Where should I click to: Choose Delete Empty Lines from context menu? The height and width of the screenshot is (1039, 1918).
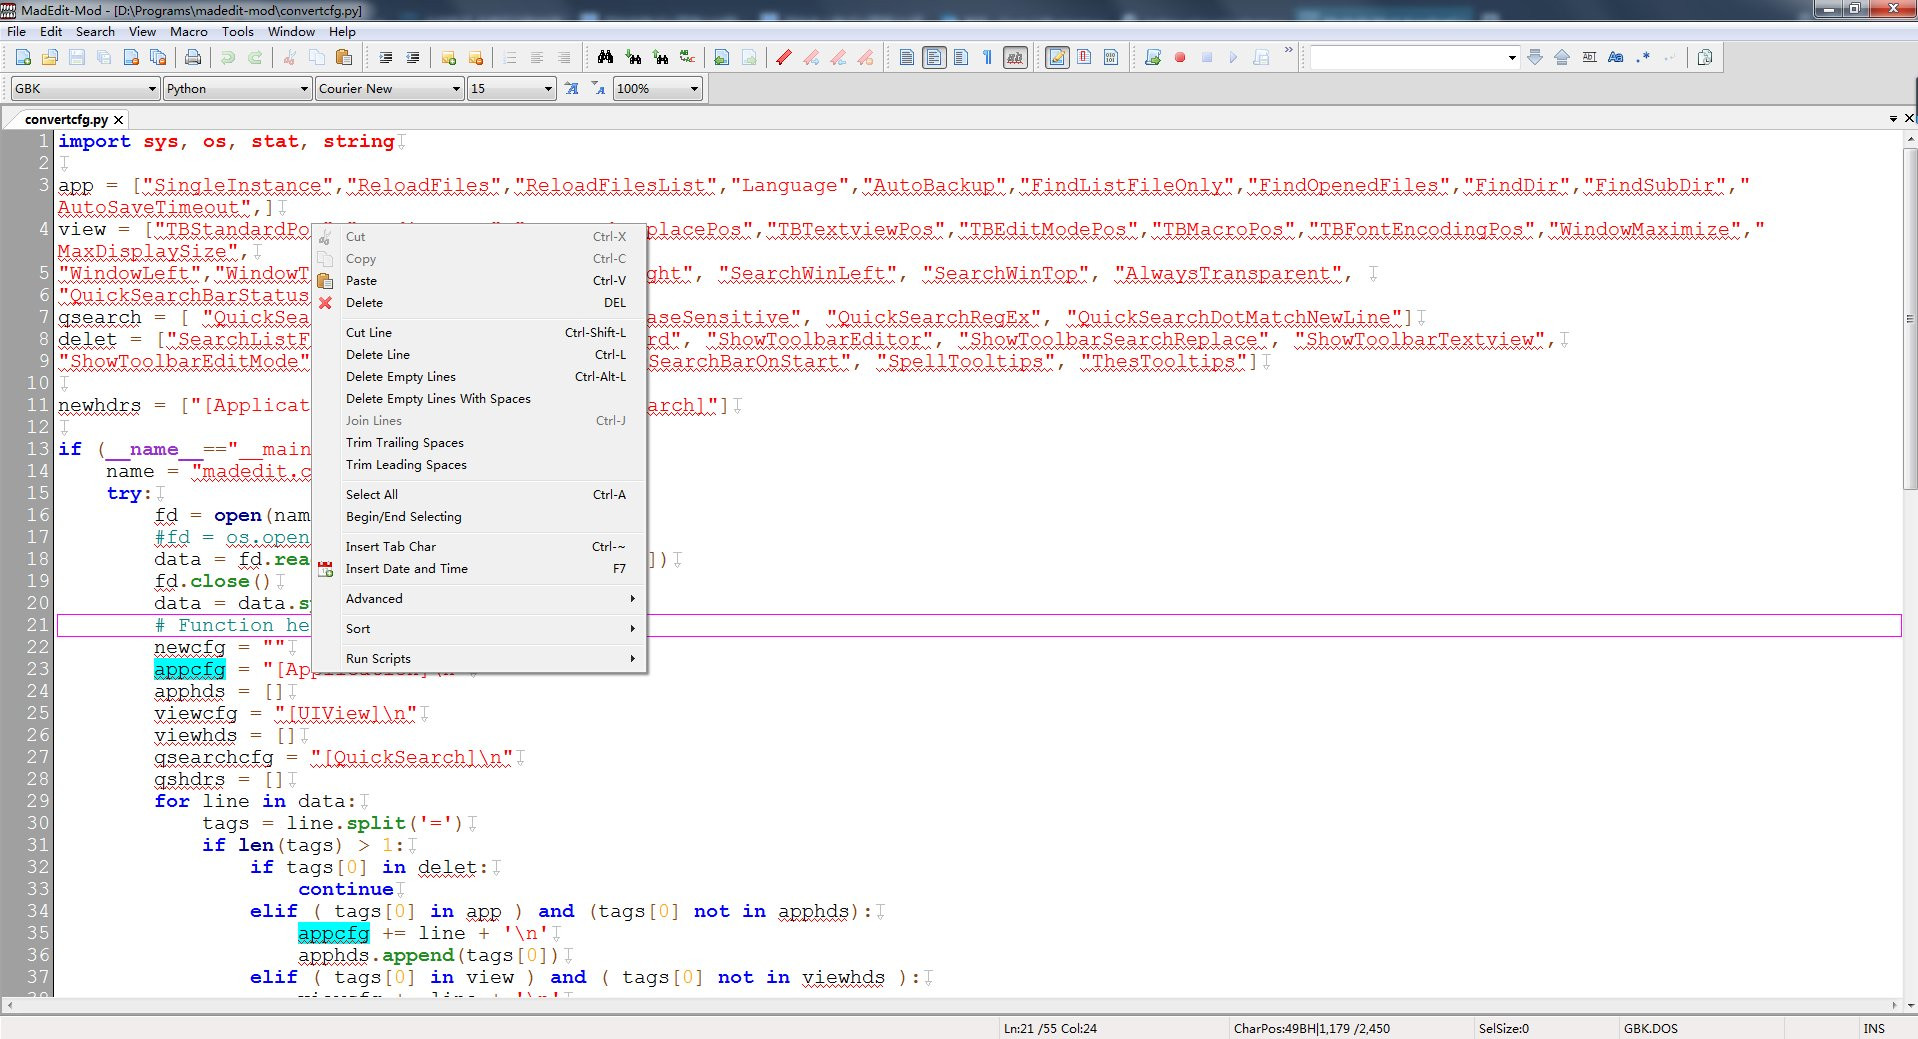point(480,377)
